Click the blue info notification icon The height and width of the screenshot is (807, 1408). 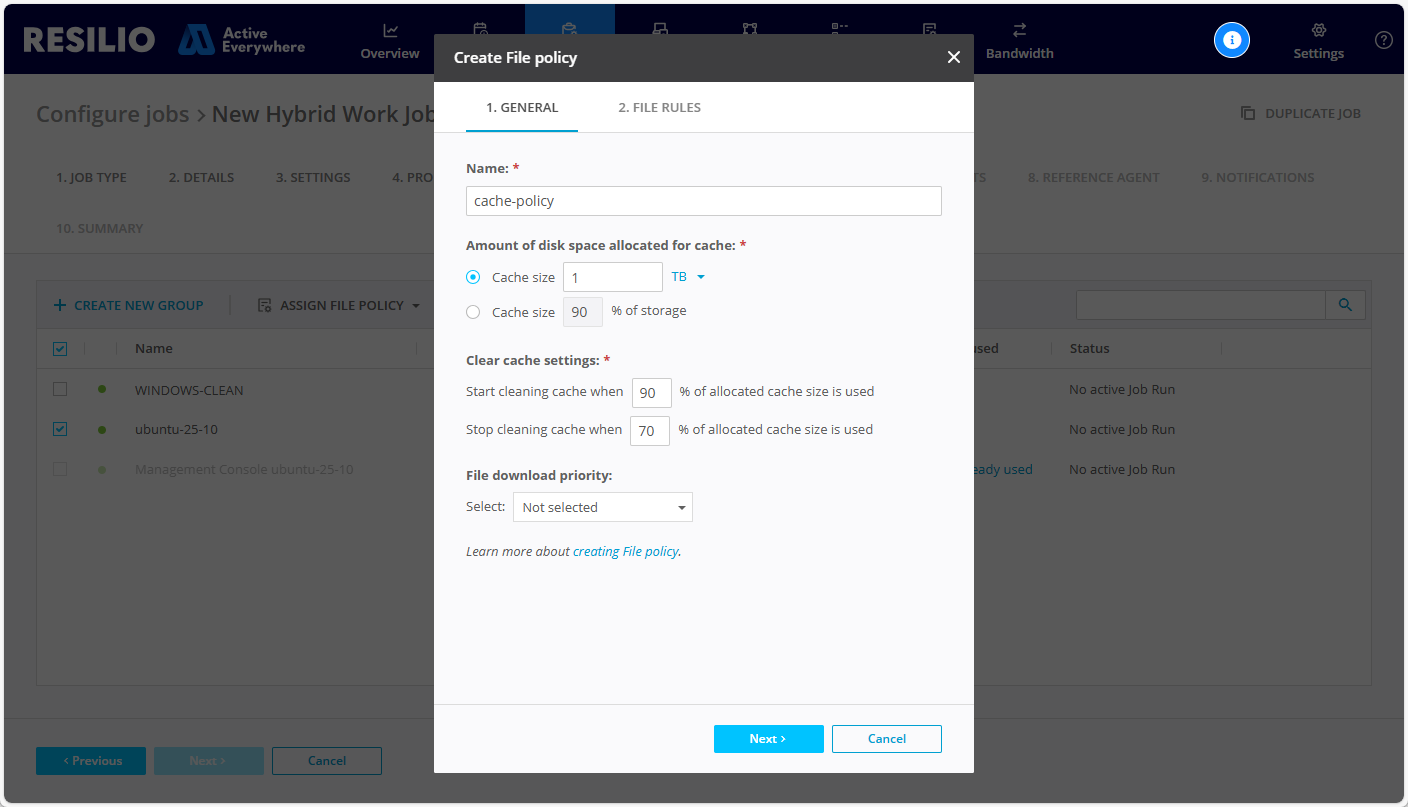pos(1231,40)
